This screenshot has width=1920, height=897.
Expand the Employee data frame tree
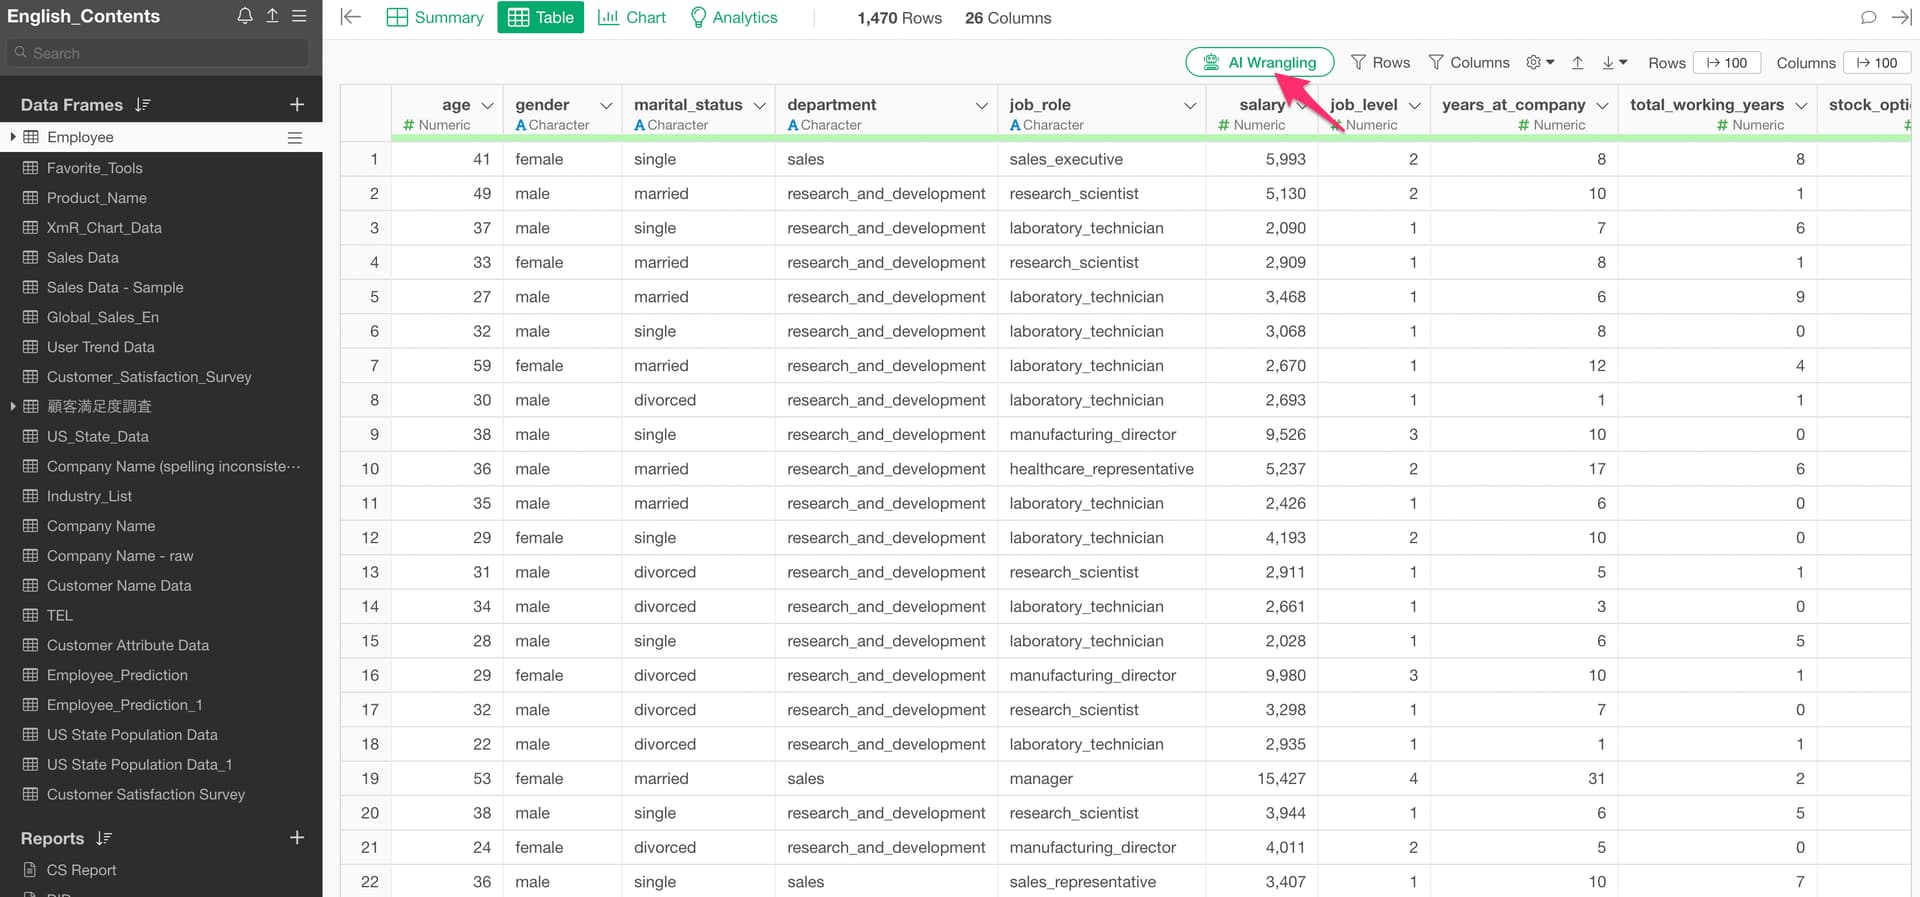(x=12, y=137)
